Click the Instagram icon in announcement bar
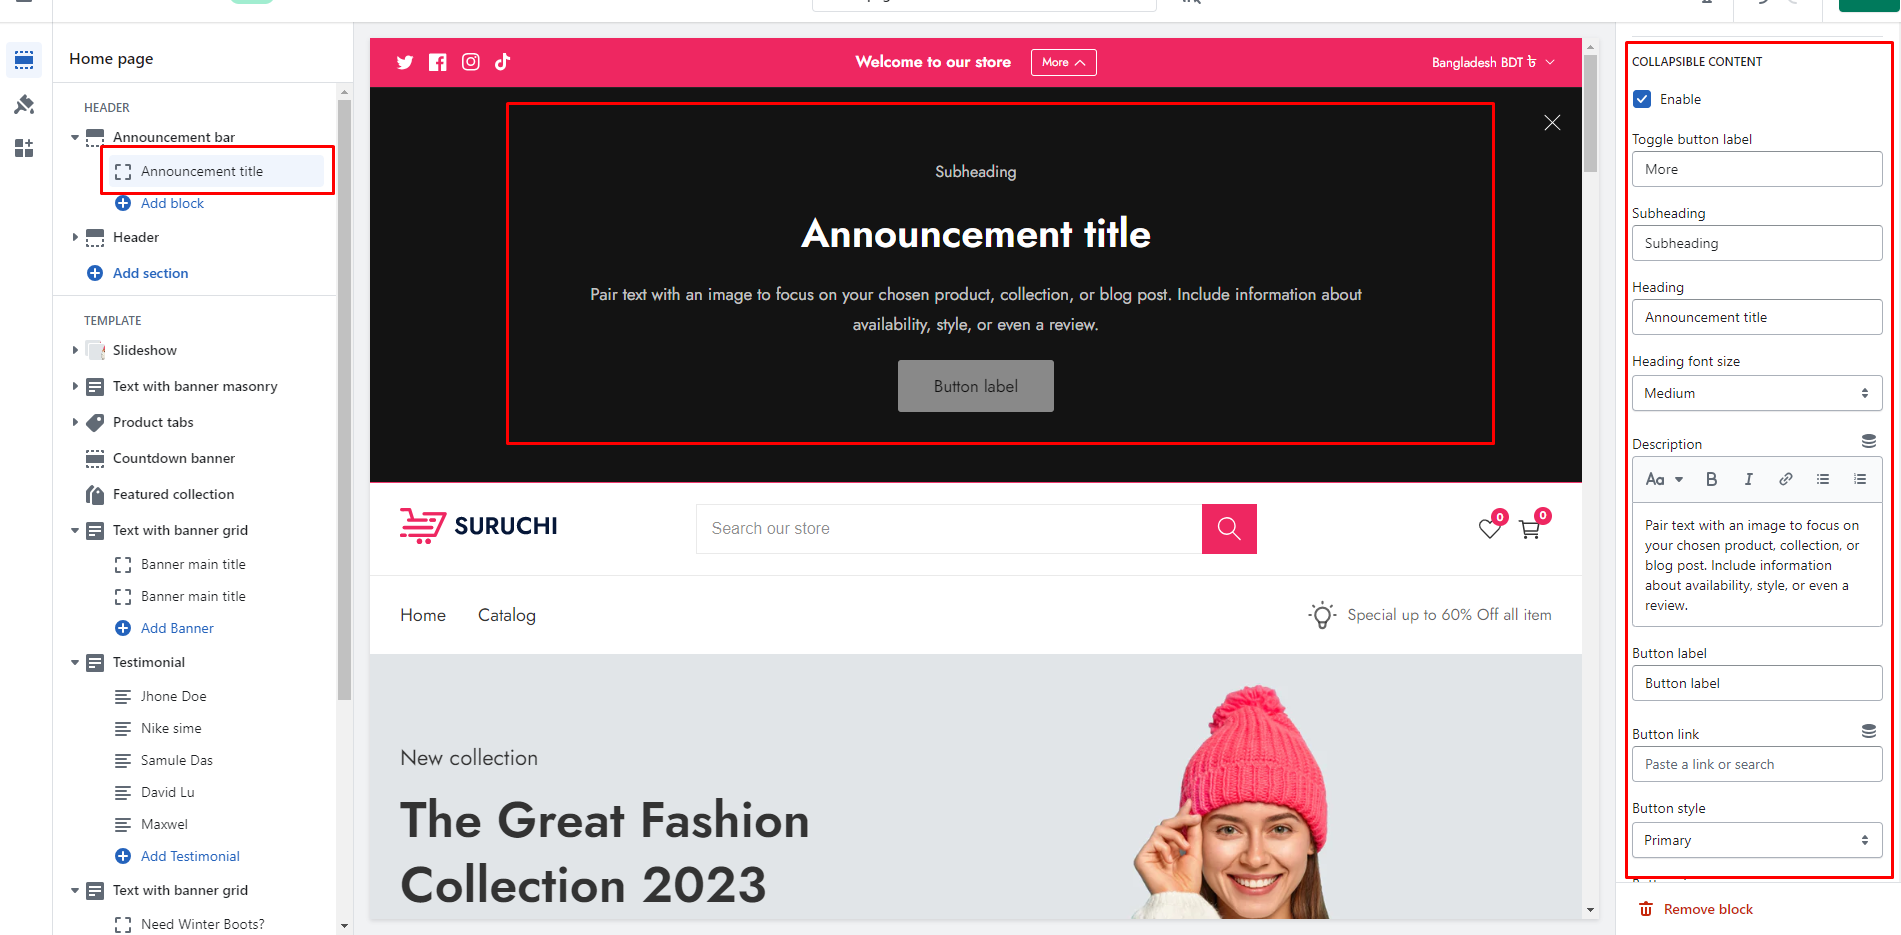The width and height of the screenshot is (1901, 935). tap(471, 62)
